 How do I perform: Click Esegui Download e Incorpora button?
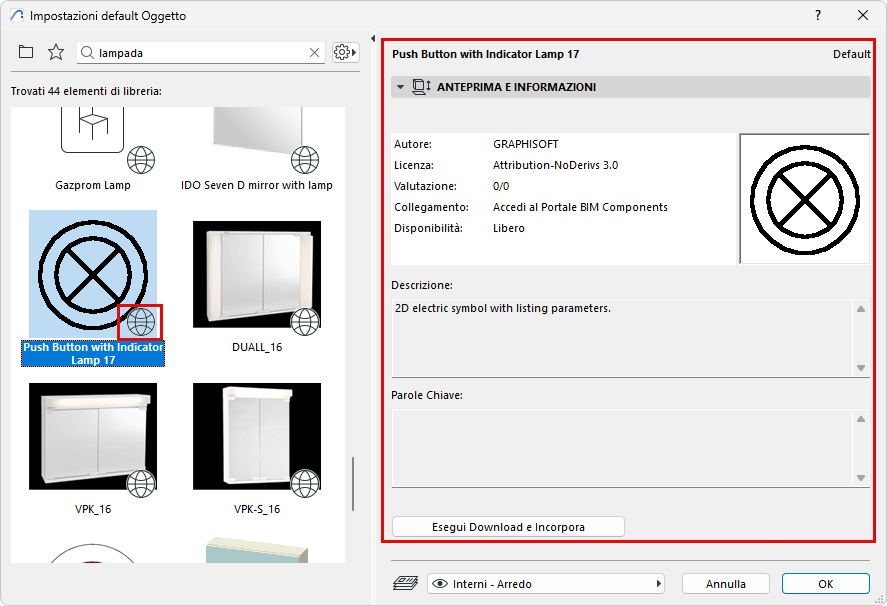[508, 527]
